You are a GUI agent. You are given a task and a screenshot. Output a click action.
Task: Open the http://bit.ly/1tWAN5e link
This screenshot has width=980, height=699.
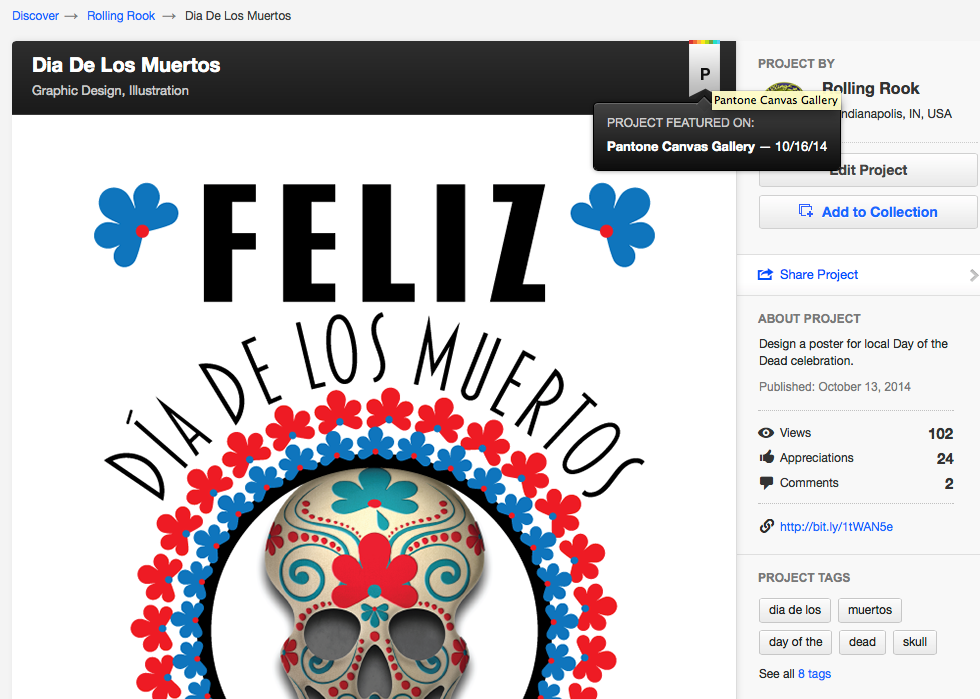836,526
